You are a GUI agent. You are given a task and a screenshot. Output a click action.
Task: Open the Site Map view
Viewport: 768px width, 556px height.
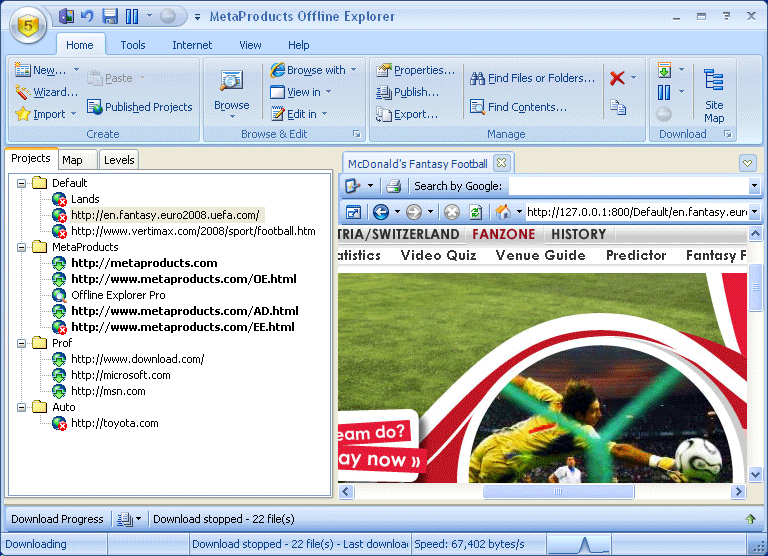714,96
